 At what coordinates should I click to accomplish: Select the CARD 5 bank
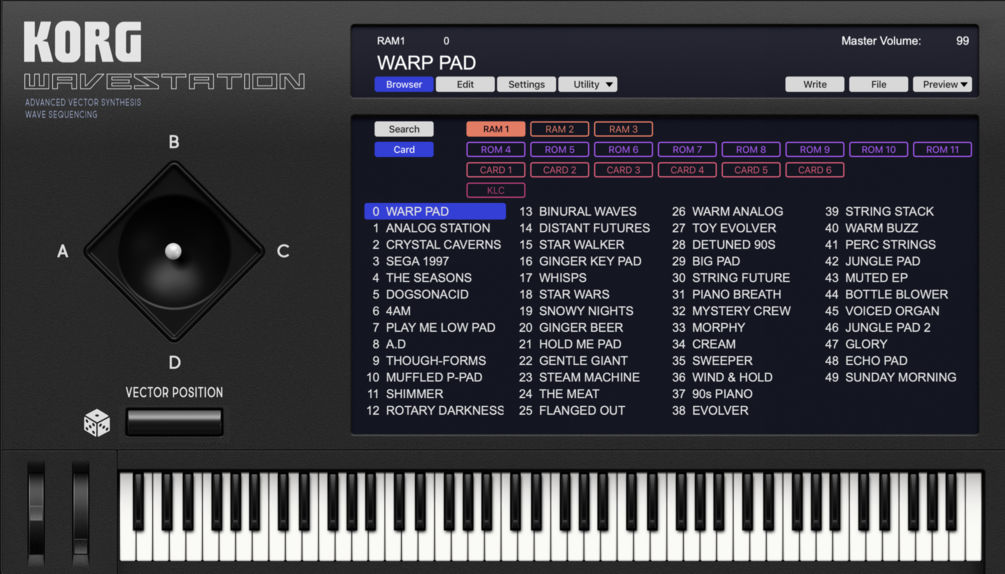751,170
